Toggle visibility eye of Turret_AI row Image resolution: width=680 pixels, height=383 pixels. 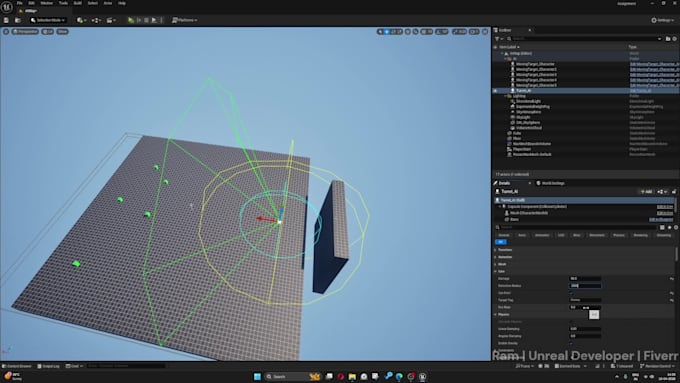(x=495, y=91)
